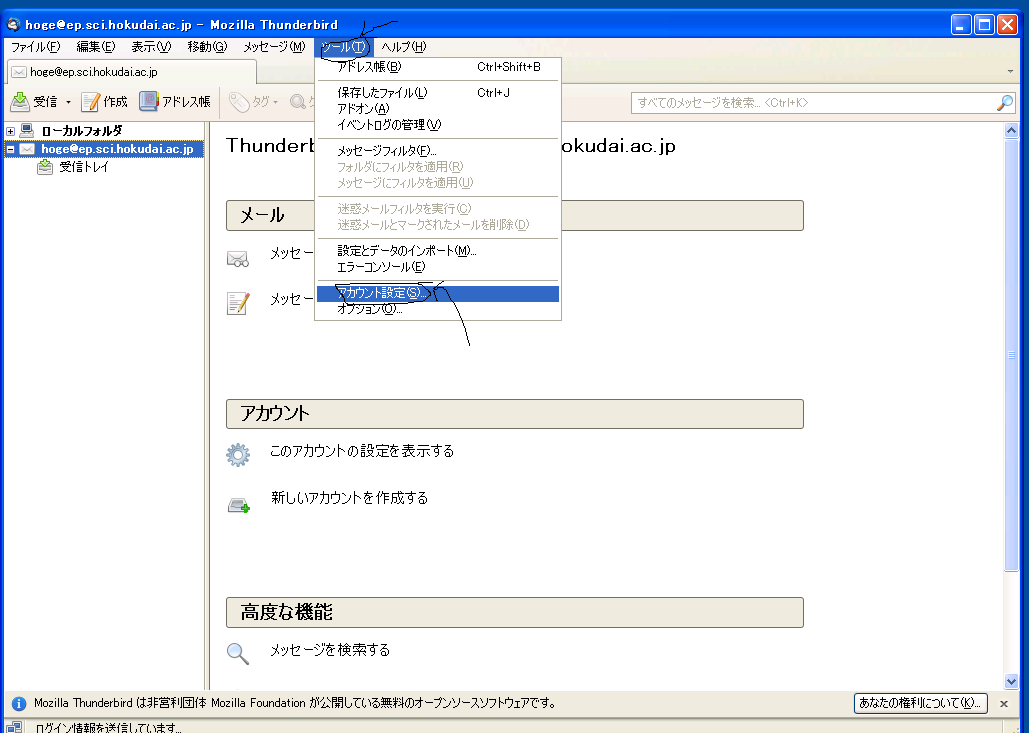Image resolution: width=1029 pixels, height=733 pixels.
Task: Open the メッセージ(M) menu
Action: click(274, 47)
